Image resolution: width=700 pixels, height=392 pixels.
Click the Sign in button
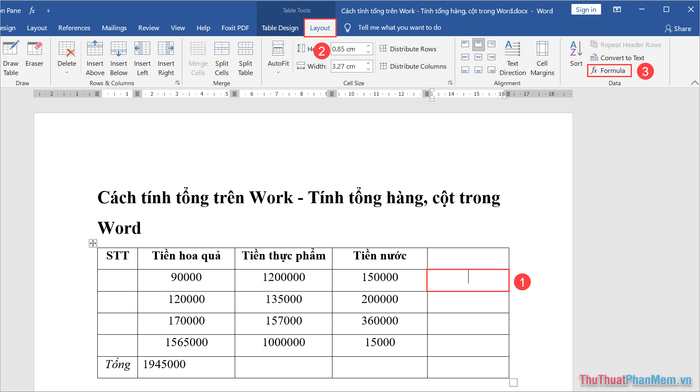point(586,9)
